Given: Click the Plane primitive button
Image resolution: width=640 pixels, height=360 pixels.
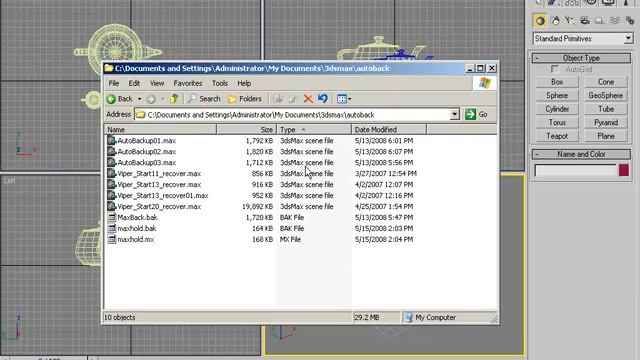Looking at the screenshot, I should 606,136.
